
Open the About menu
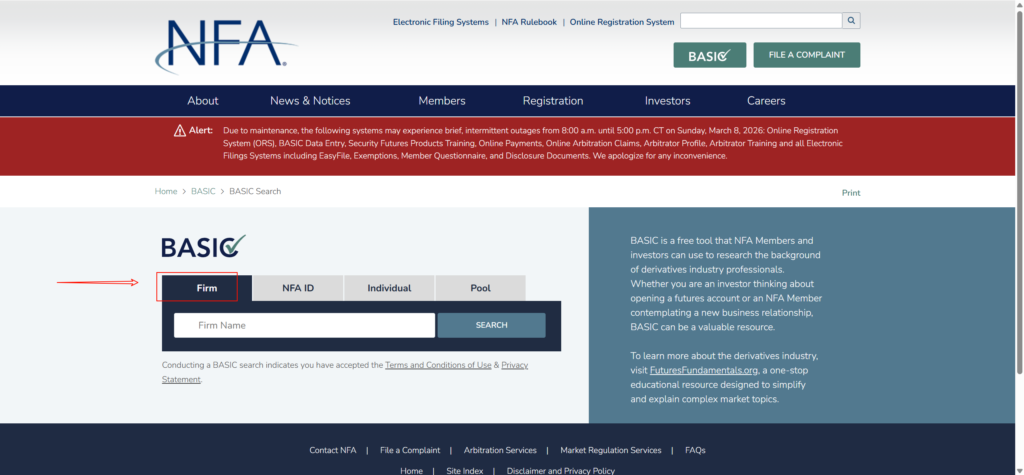point(203,101)
